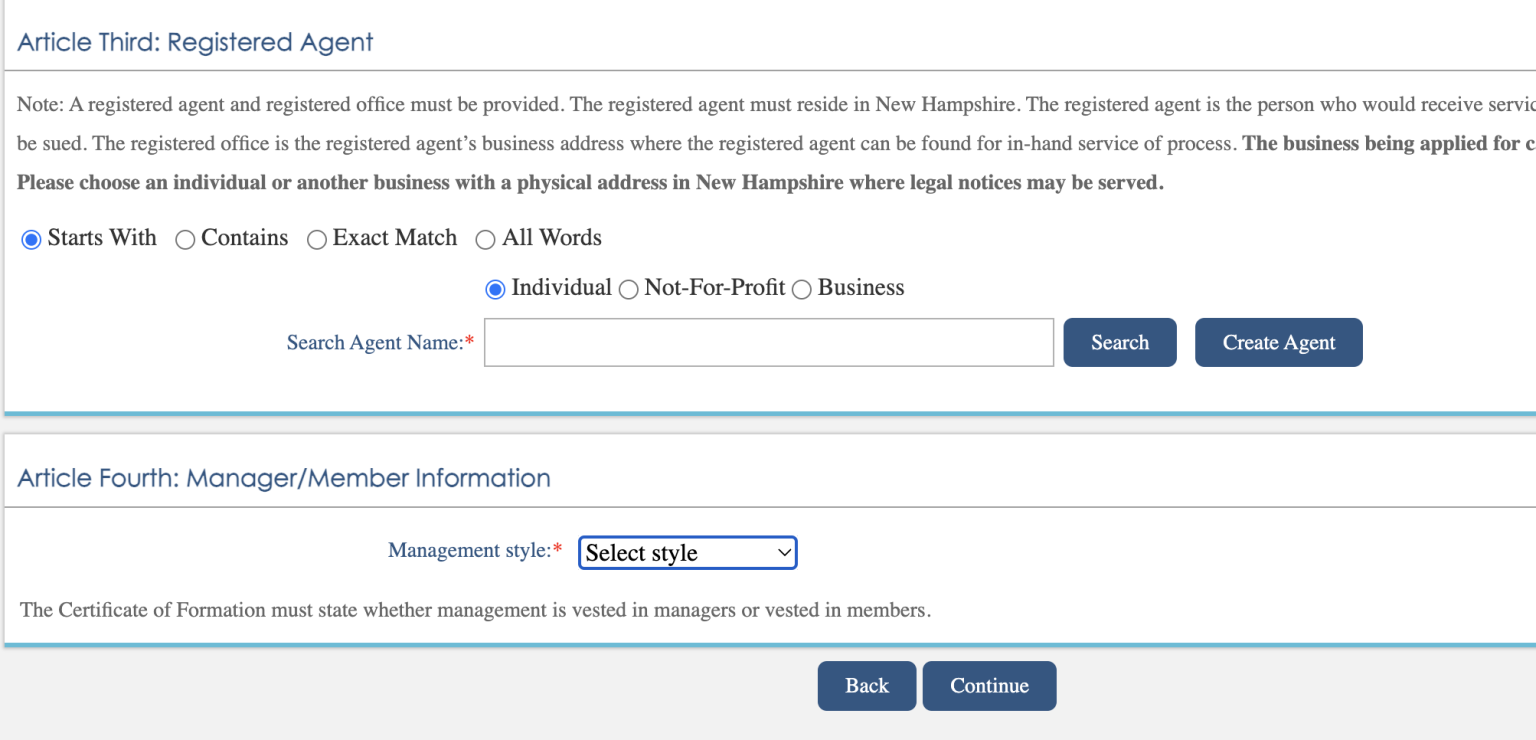This screenshot has height=740, width=1536.
Task: Select Exact Match search mode
Action: (x=317, y=240)
